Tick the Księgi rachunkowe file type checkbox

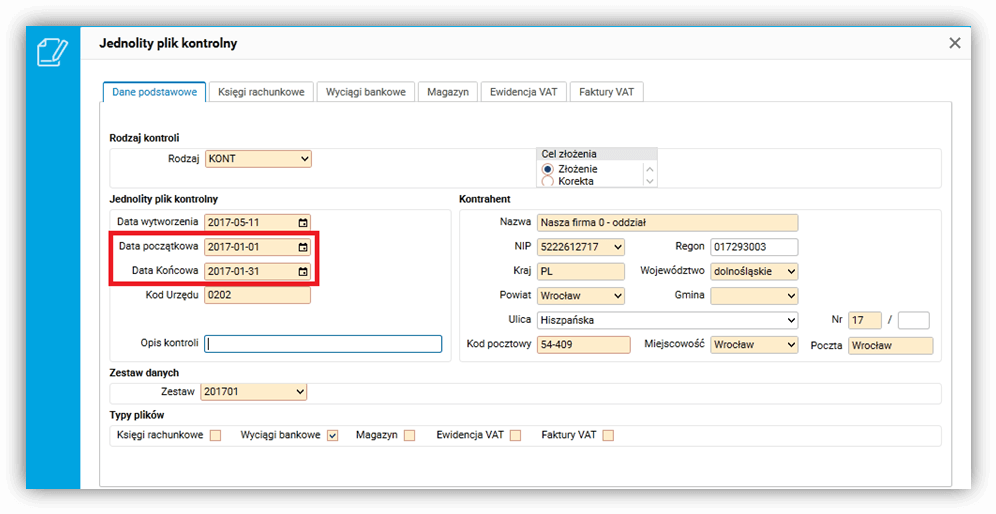[216, 435]
